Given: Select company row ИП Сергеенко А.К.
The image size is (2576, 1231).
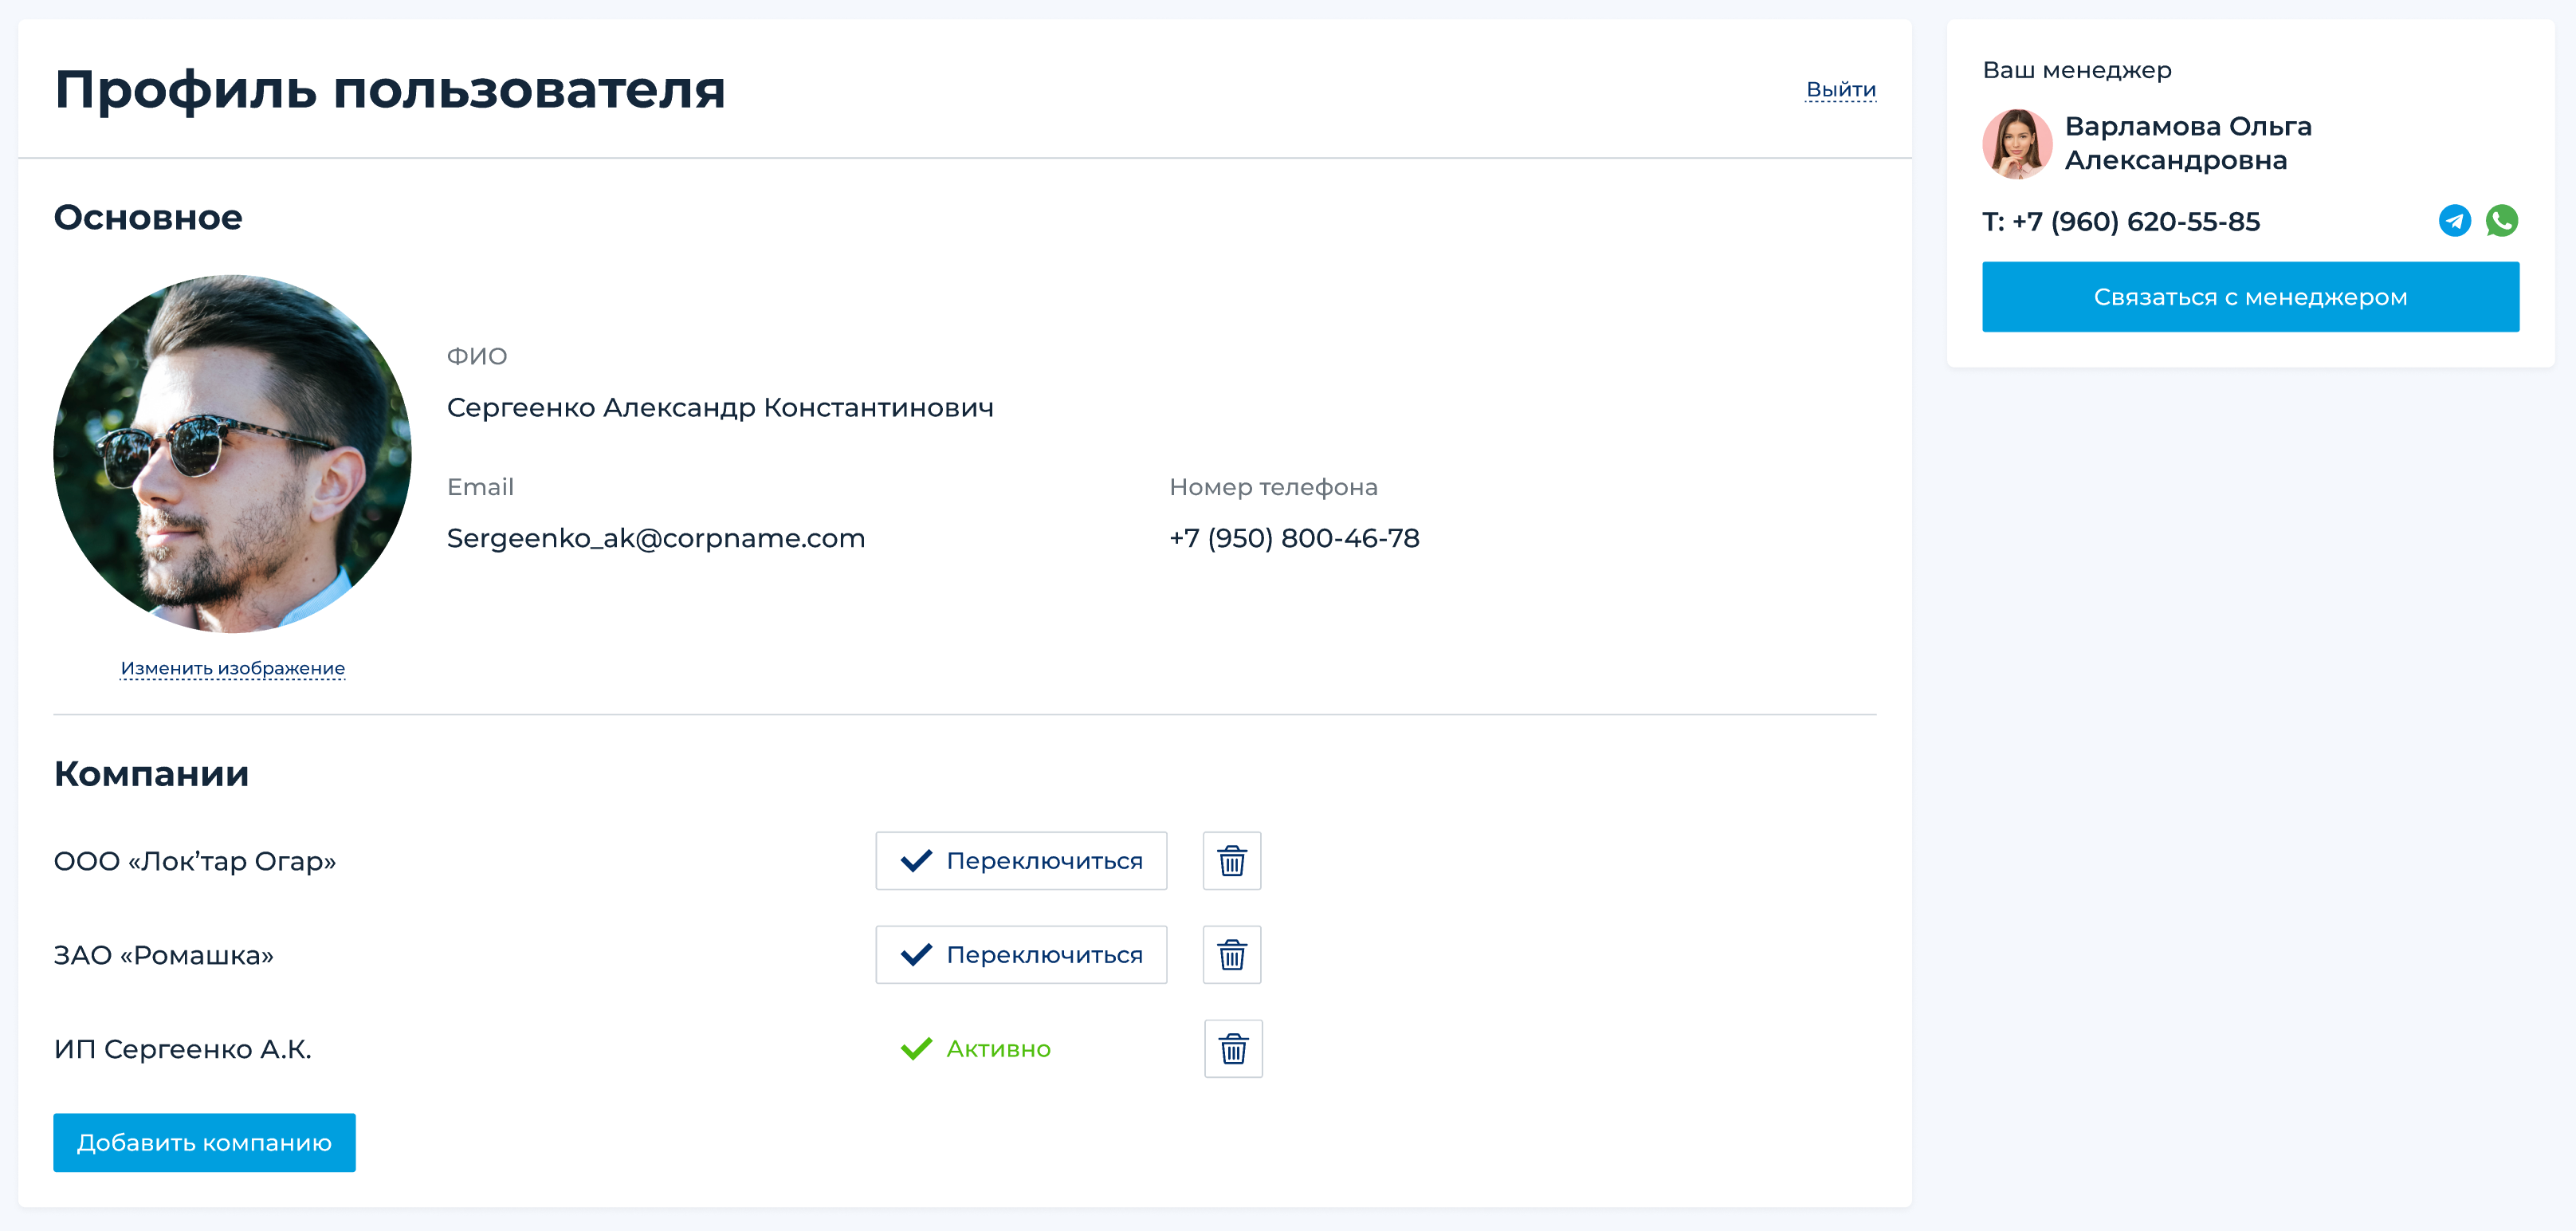Looking at the screenshot, I should click(x=183, y=1049).
